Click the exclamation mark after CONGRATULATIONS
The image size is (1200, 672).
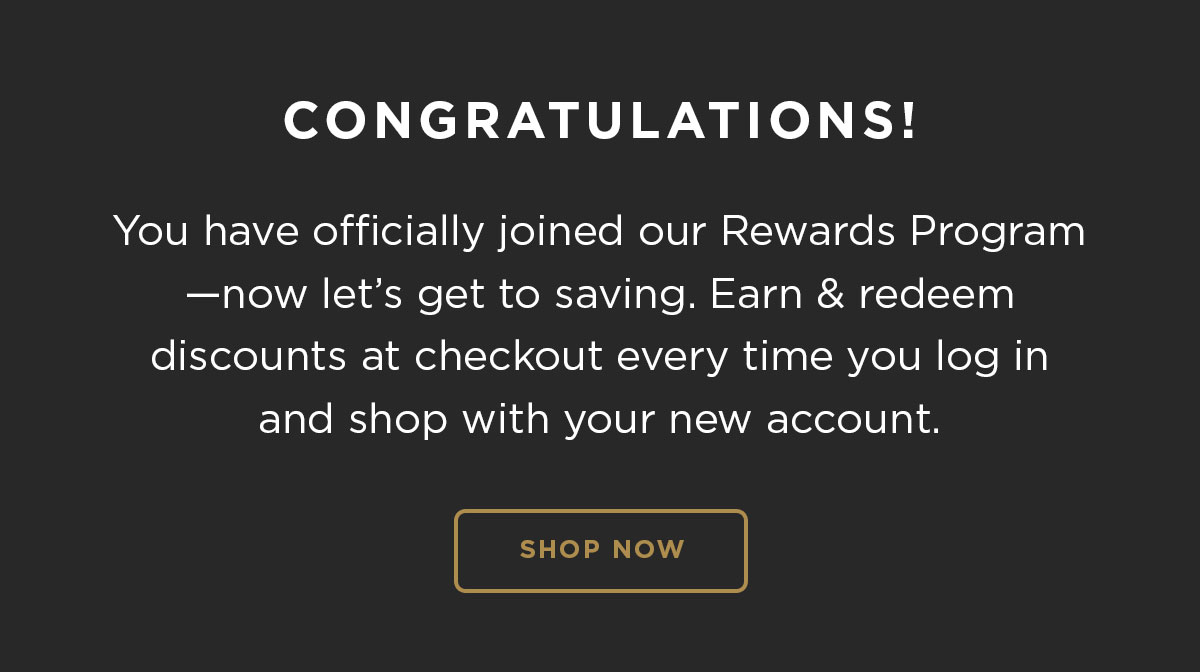(908, 122)
